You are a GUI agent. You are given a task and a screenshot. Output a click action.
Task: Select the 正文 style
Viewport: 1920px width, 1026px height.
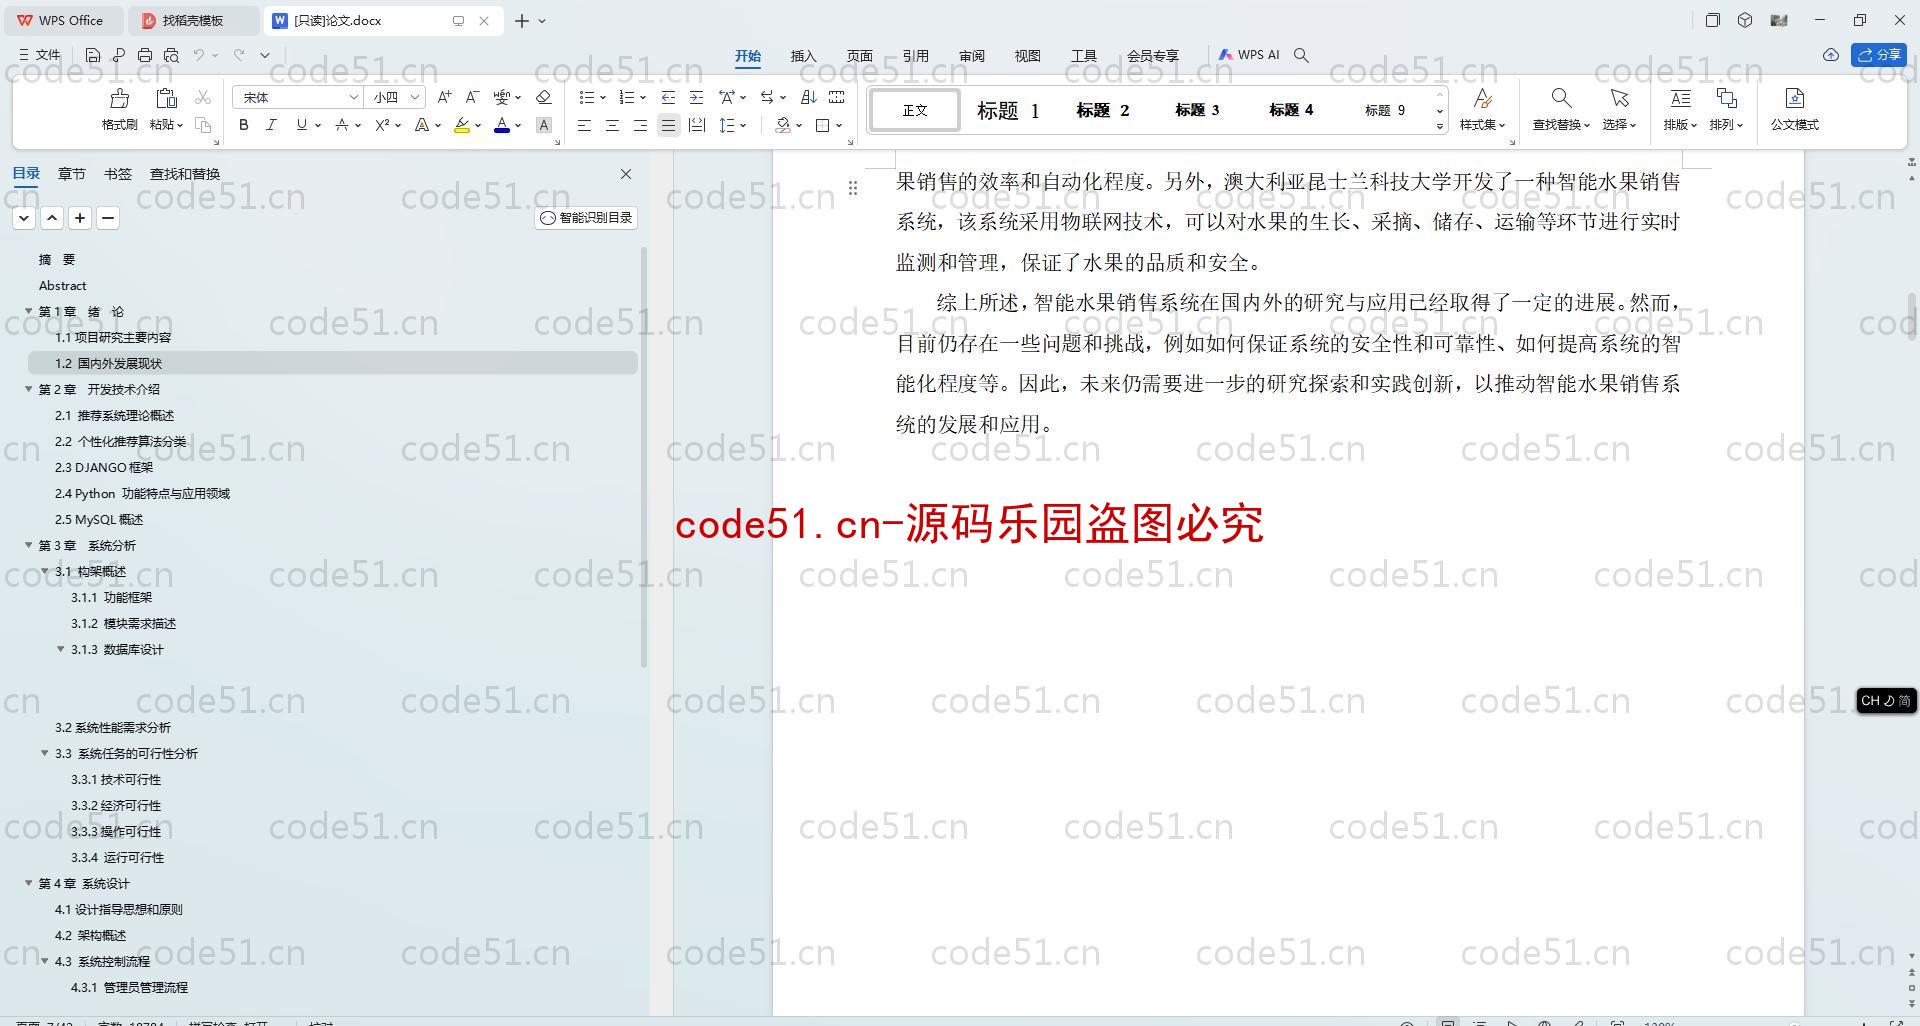915,110
